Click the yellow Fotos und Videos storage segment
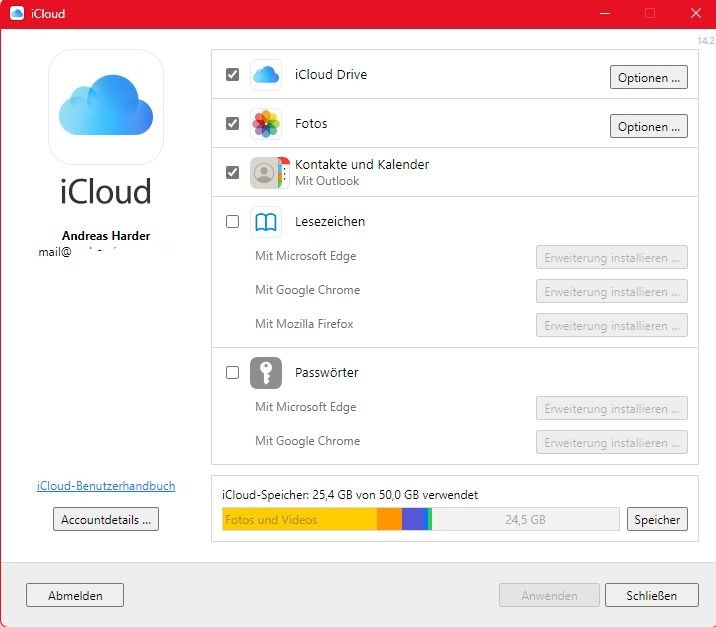 point(299,520)
